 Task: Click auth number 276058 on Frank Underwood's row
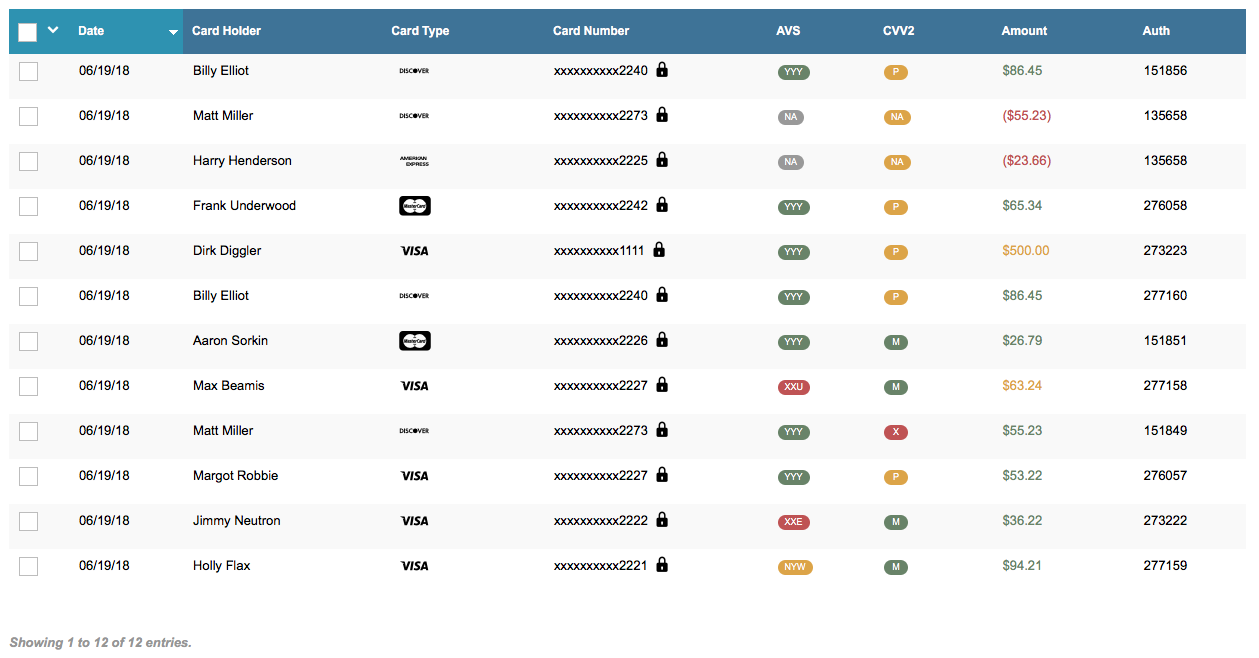tap(1166, 206)
